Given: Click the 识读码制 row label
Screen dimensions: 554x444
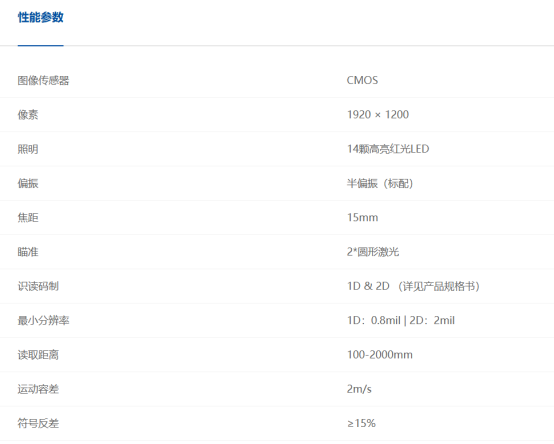Looking at the screenshot, I should coord(38,286).
